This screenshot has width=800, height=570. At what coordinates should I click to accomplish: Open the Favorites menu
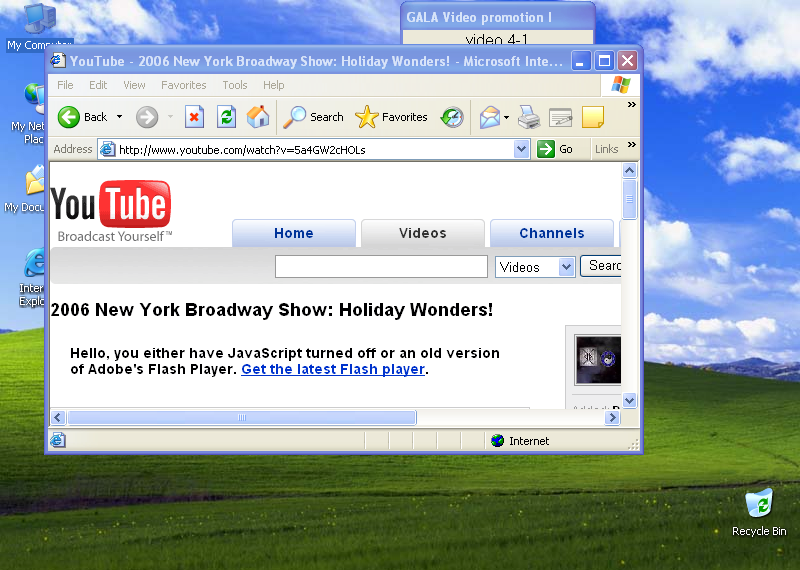(184, 85)
